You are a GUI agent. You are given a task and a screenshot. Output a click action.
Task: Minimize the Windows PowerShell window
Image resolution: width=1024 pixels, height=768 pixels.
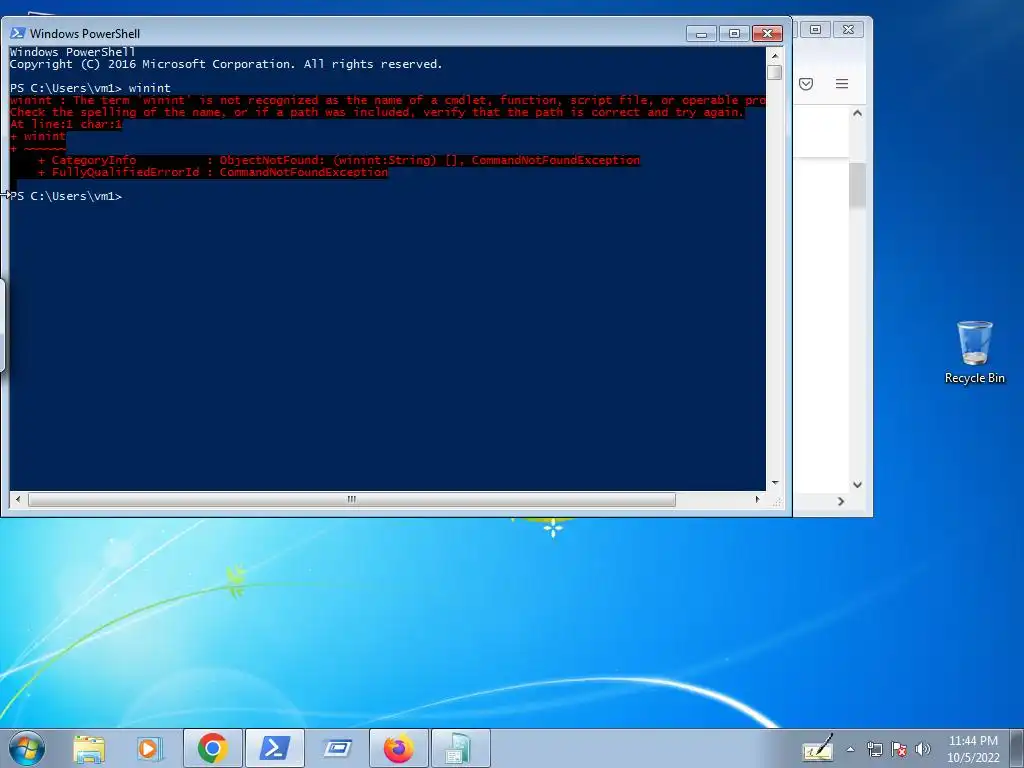click(x=701, y=33)
